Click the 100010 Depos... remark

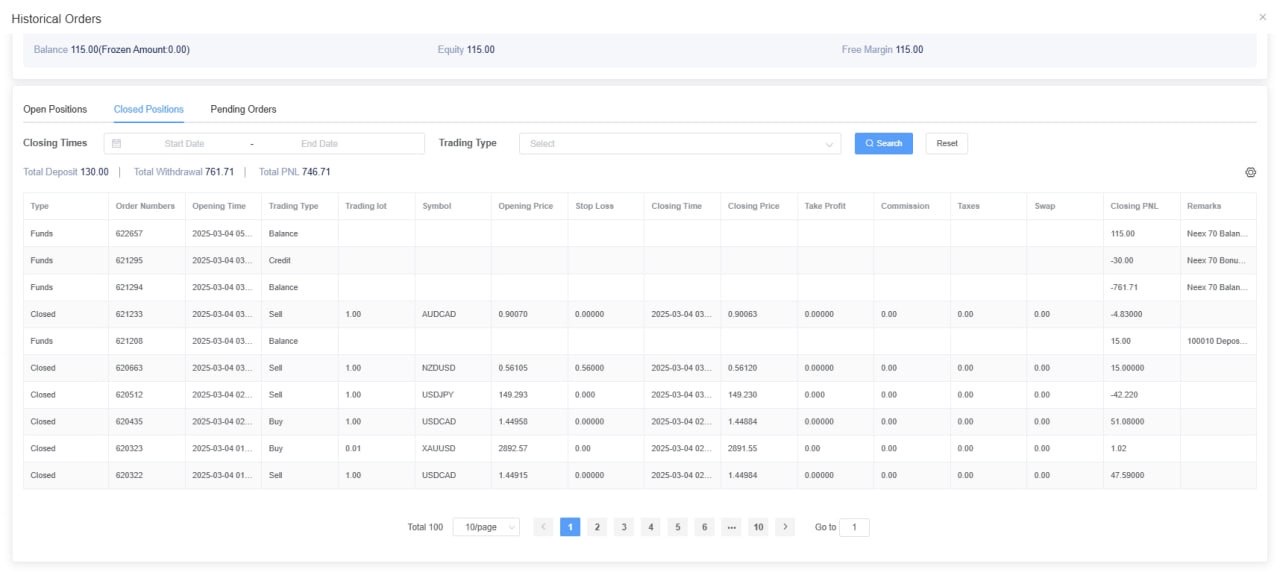pos(1217,341)
